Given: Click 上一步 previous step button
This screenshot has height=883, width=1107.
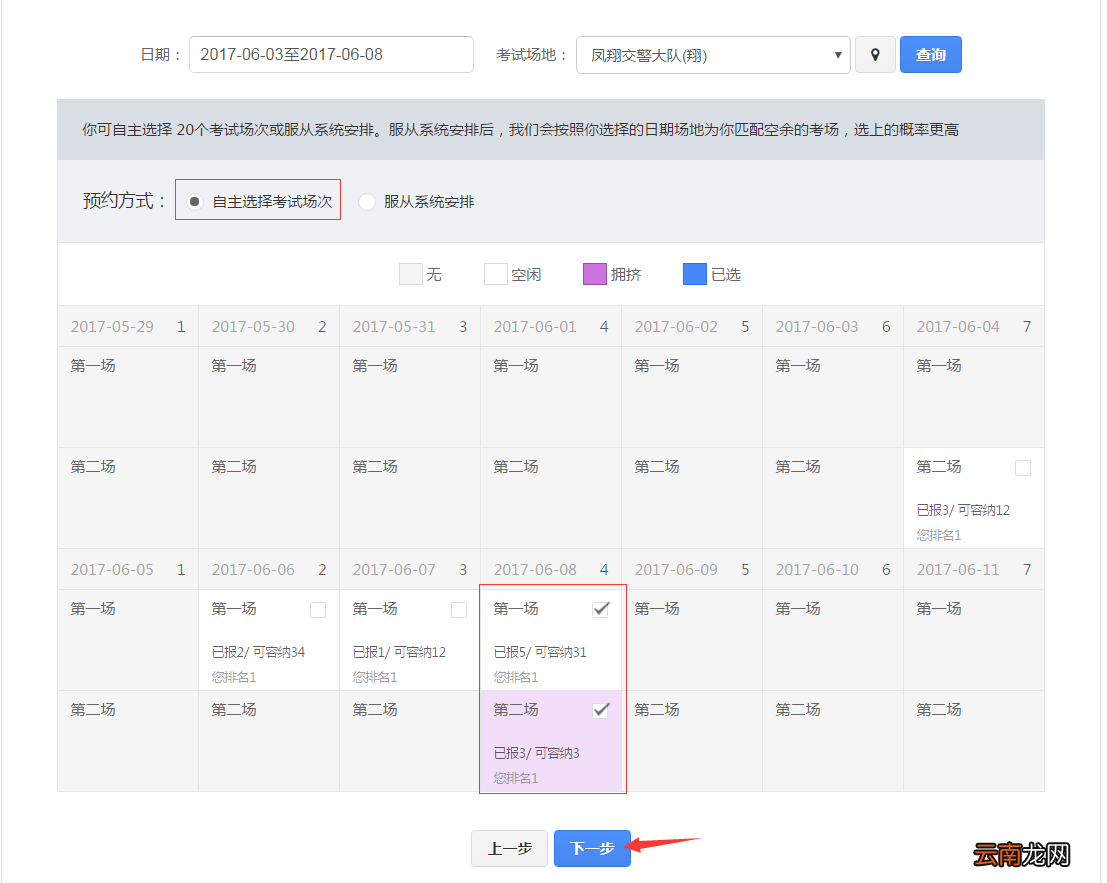Looking at the screenshot, I should click(509, 848).
